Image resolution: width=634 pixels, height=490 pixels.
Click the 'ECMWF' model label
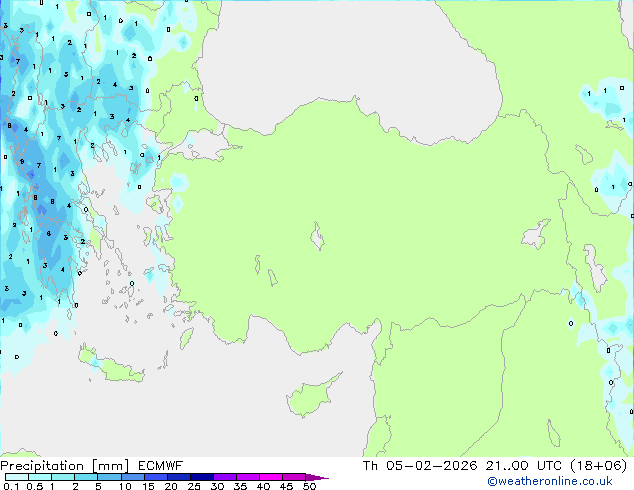[x=161, y=466]
